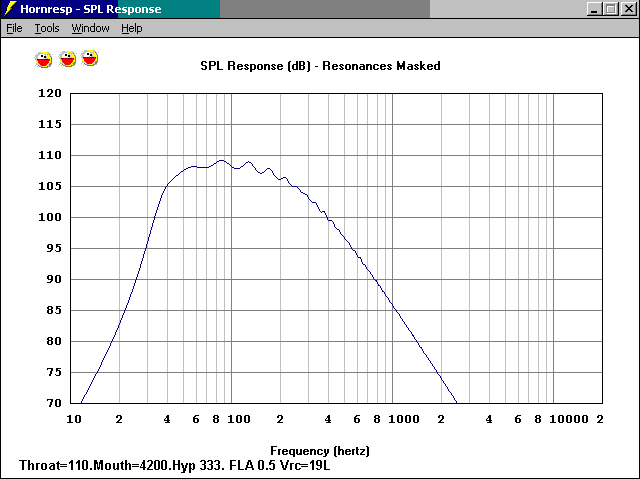Open the Tools menu

[47, 28]
